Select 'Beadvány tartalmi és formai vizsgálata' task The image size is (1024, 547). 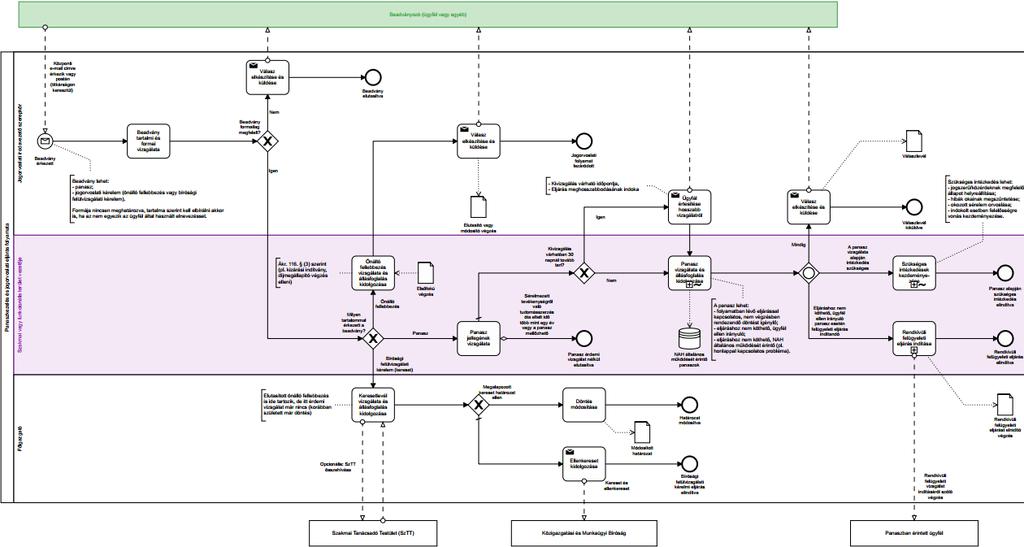148,141
